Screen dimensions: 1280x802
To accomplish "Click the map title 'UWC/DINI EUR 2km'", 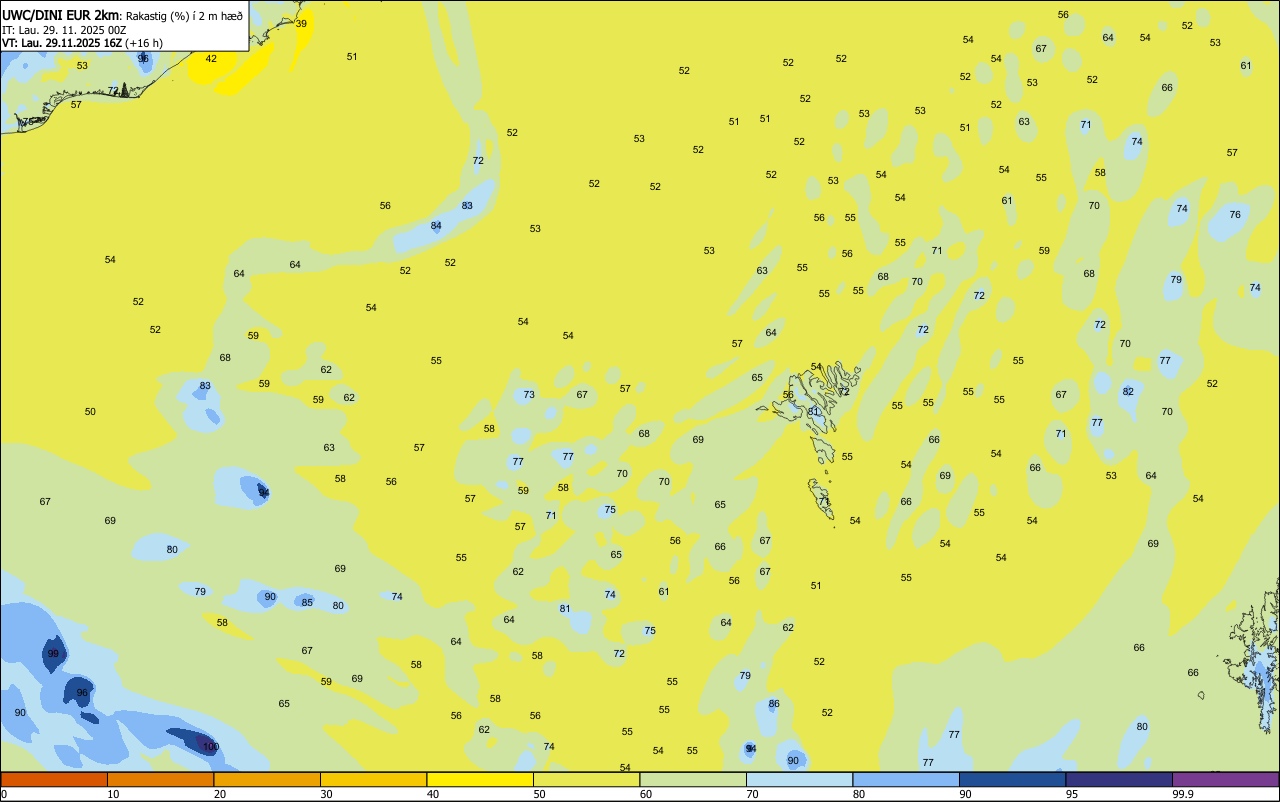I will pyautogui.click(x=60, y=15).
